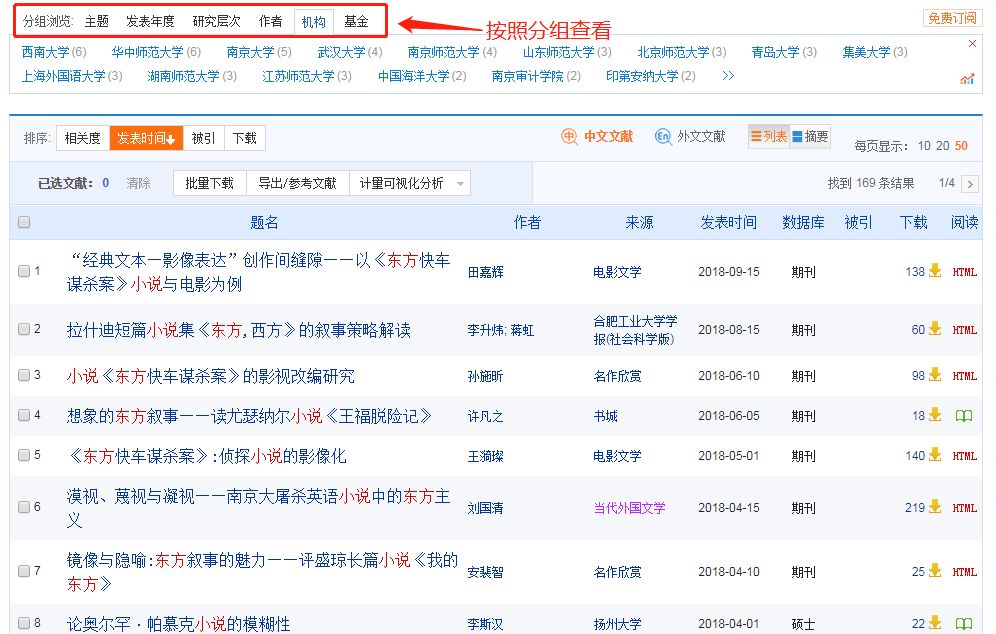Screen dimensions: 996x634
Task: Download the row 4 article with 18 downloads
Action: tap(934, 415)
